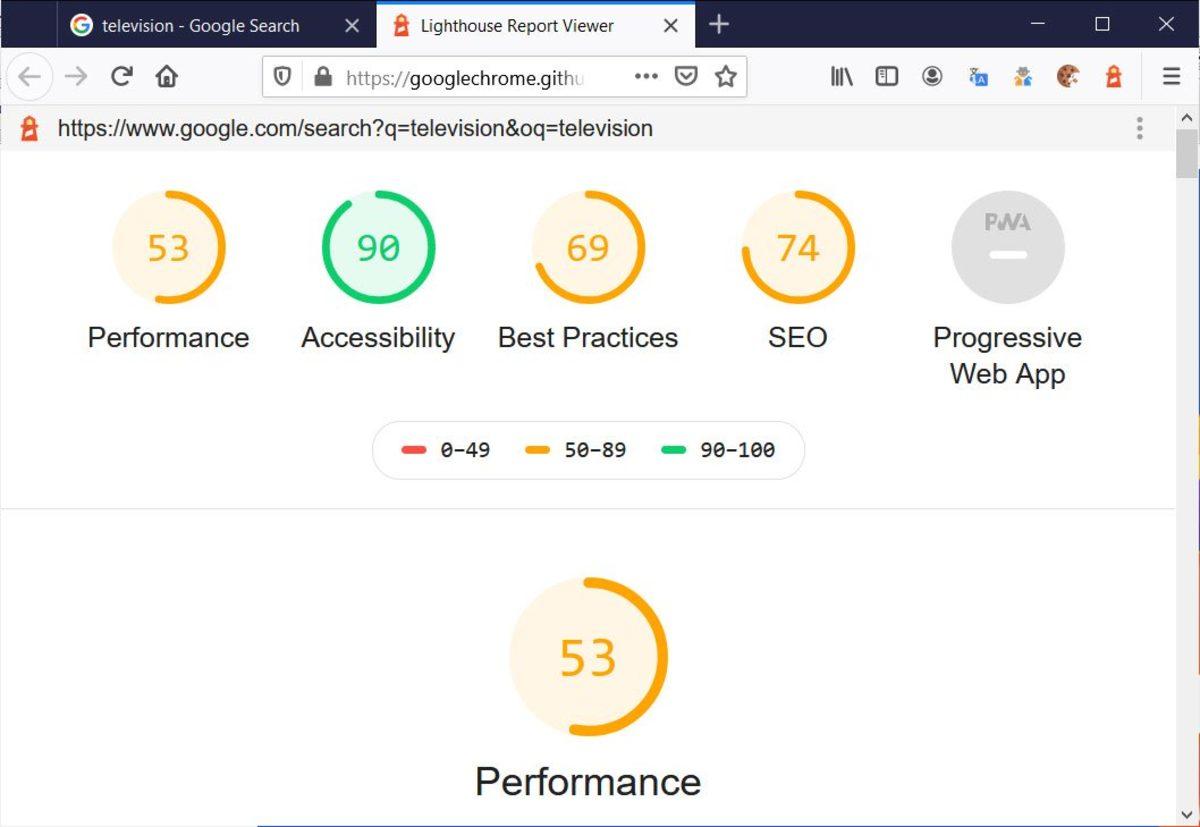Viewport: 1200px width, 827px height.
Task: Click the padlock site security icon
Action: pos(321,76)
